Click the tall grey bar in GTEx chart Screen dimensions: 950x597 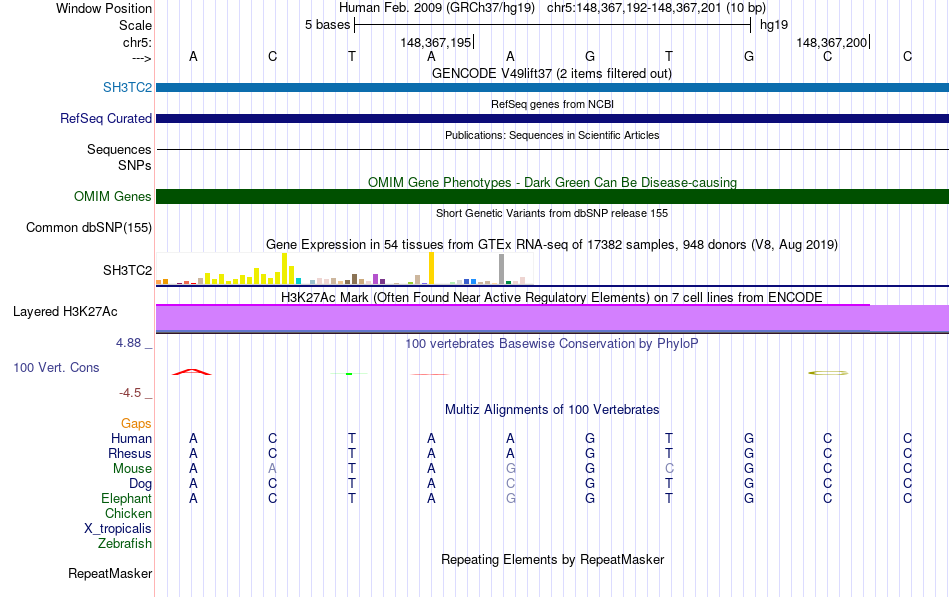501,269
